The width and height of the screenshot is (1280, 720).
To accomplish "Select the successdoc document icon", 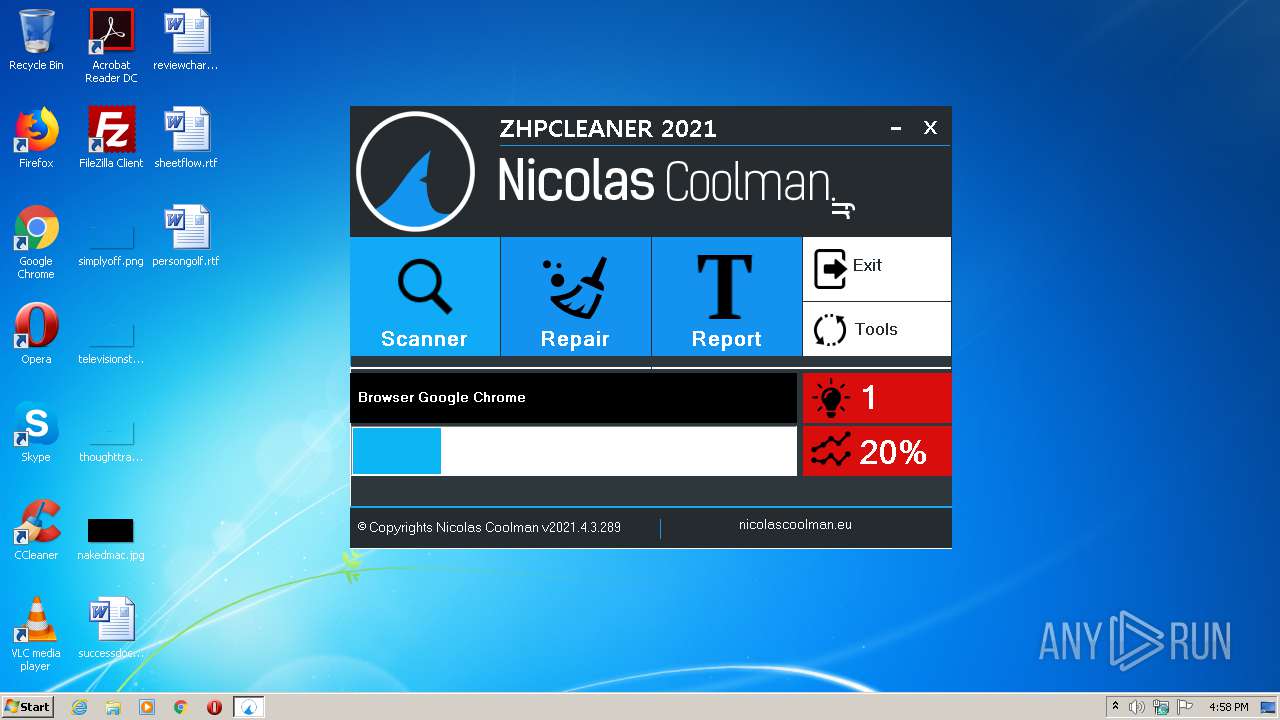I will pyautogui.click(x=111, y=628).
